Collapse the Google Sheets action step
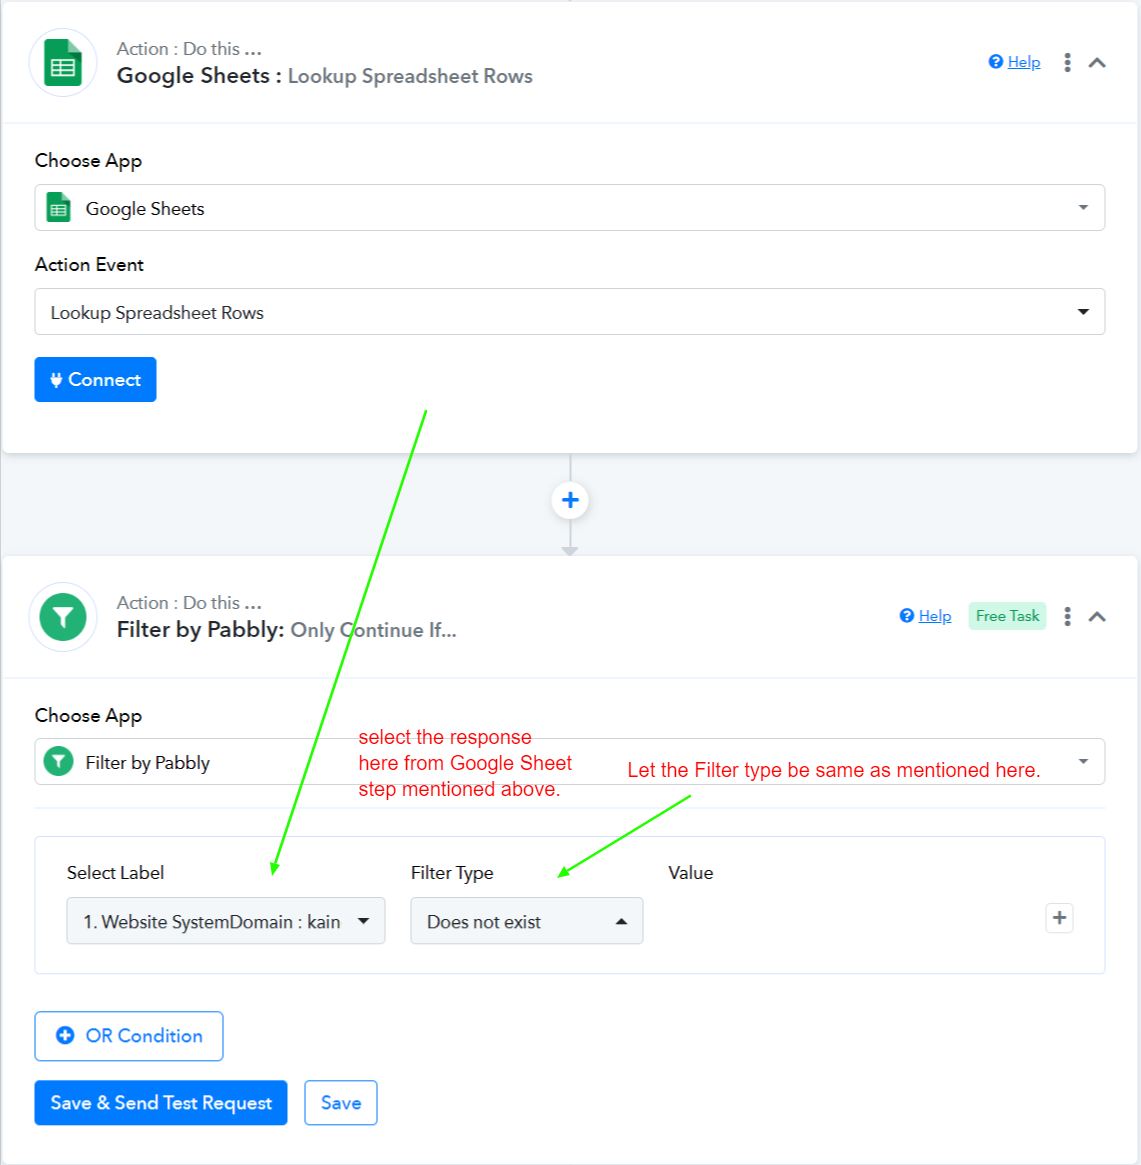This screenshot has width=1141, height=1165. tap(1097, 63)
